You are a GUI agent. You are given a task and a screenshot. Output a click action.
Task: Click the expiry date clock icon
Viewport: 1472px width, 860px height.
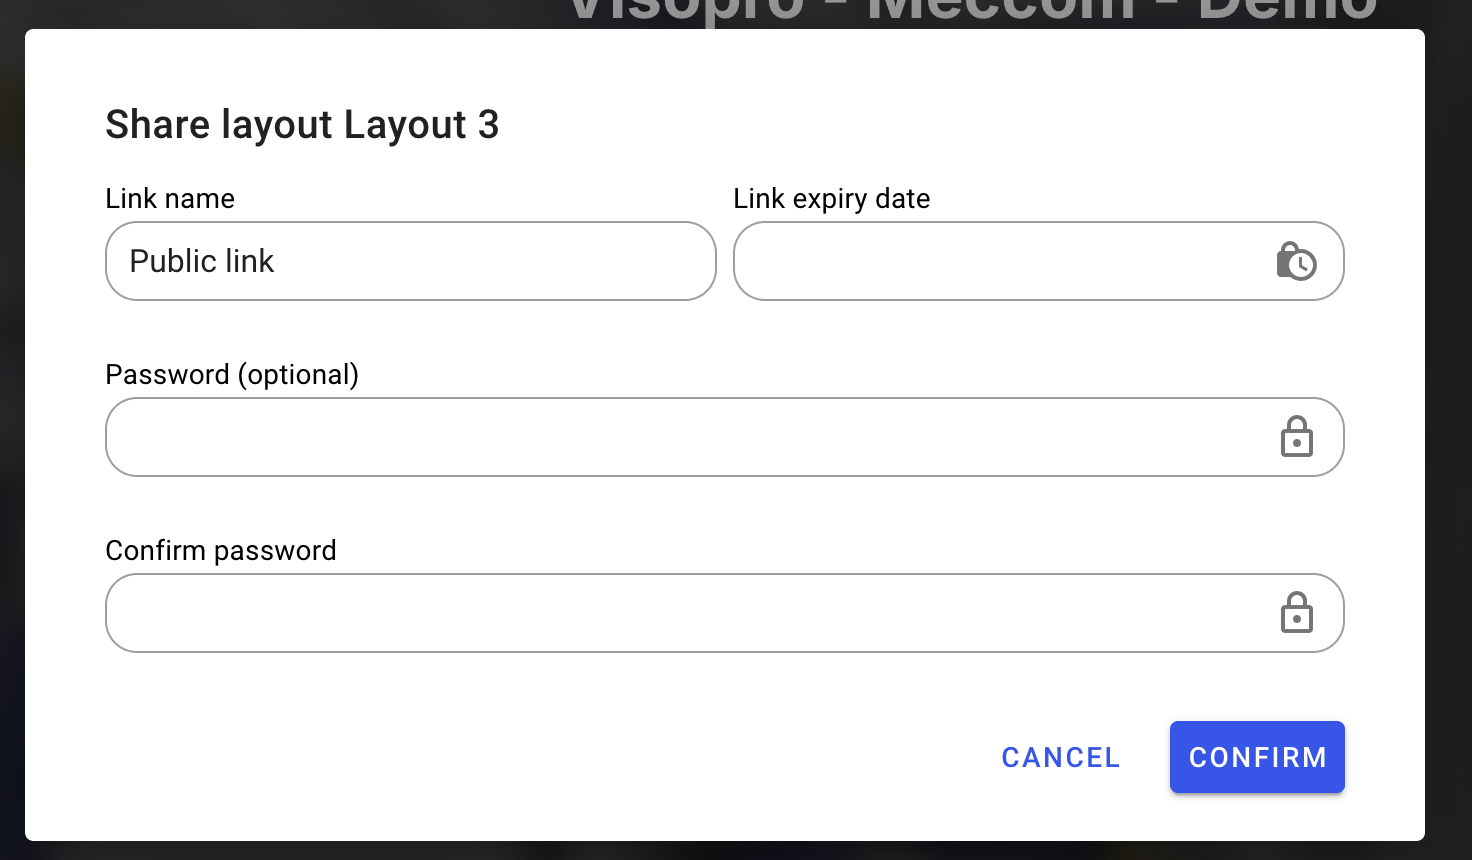pyautogui.click(x=1296, y=261)
